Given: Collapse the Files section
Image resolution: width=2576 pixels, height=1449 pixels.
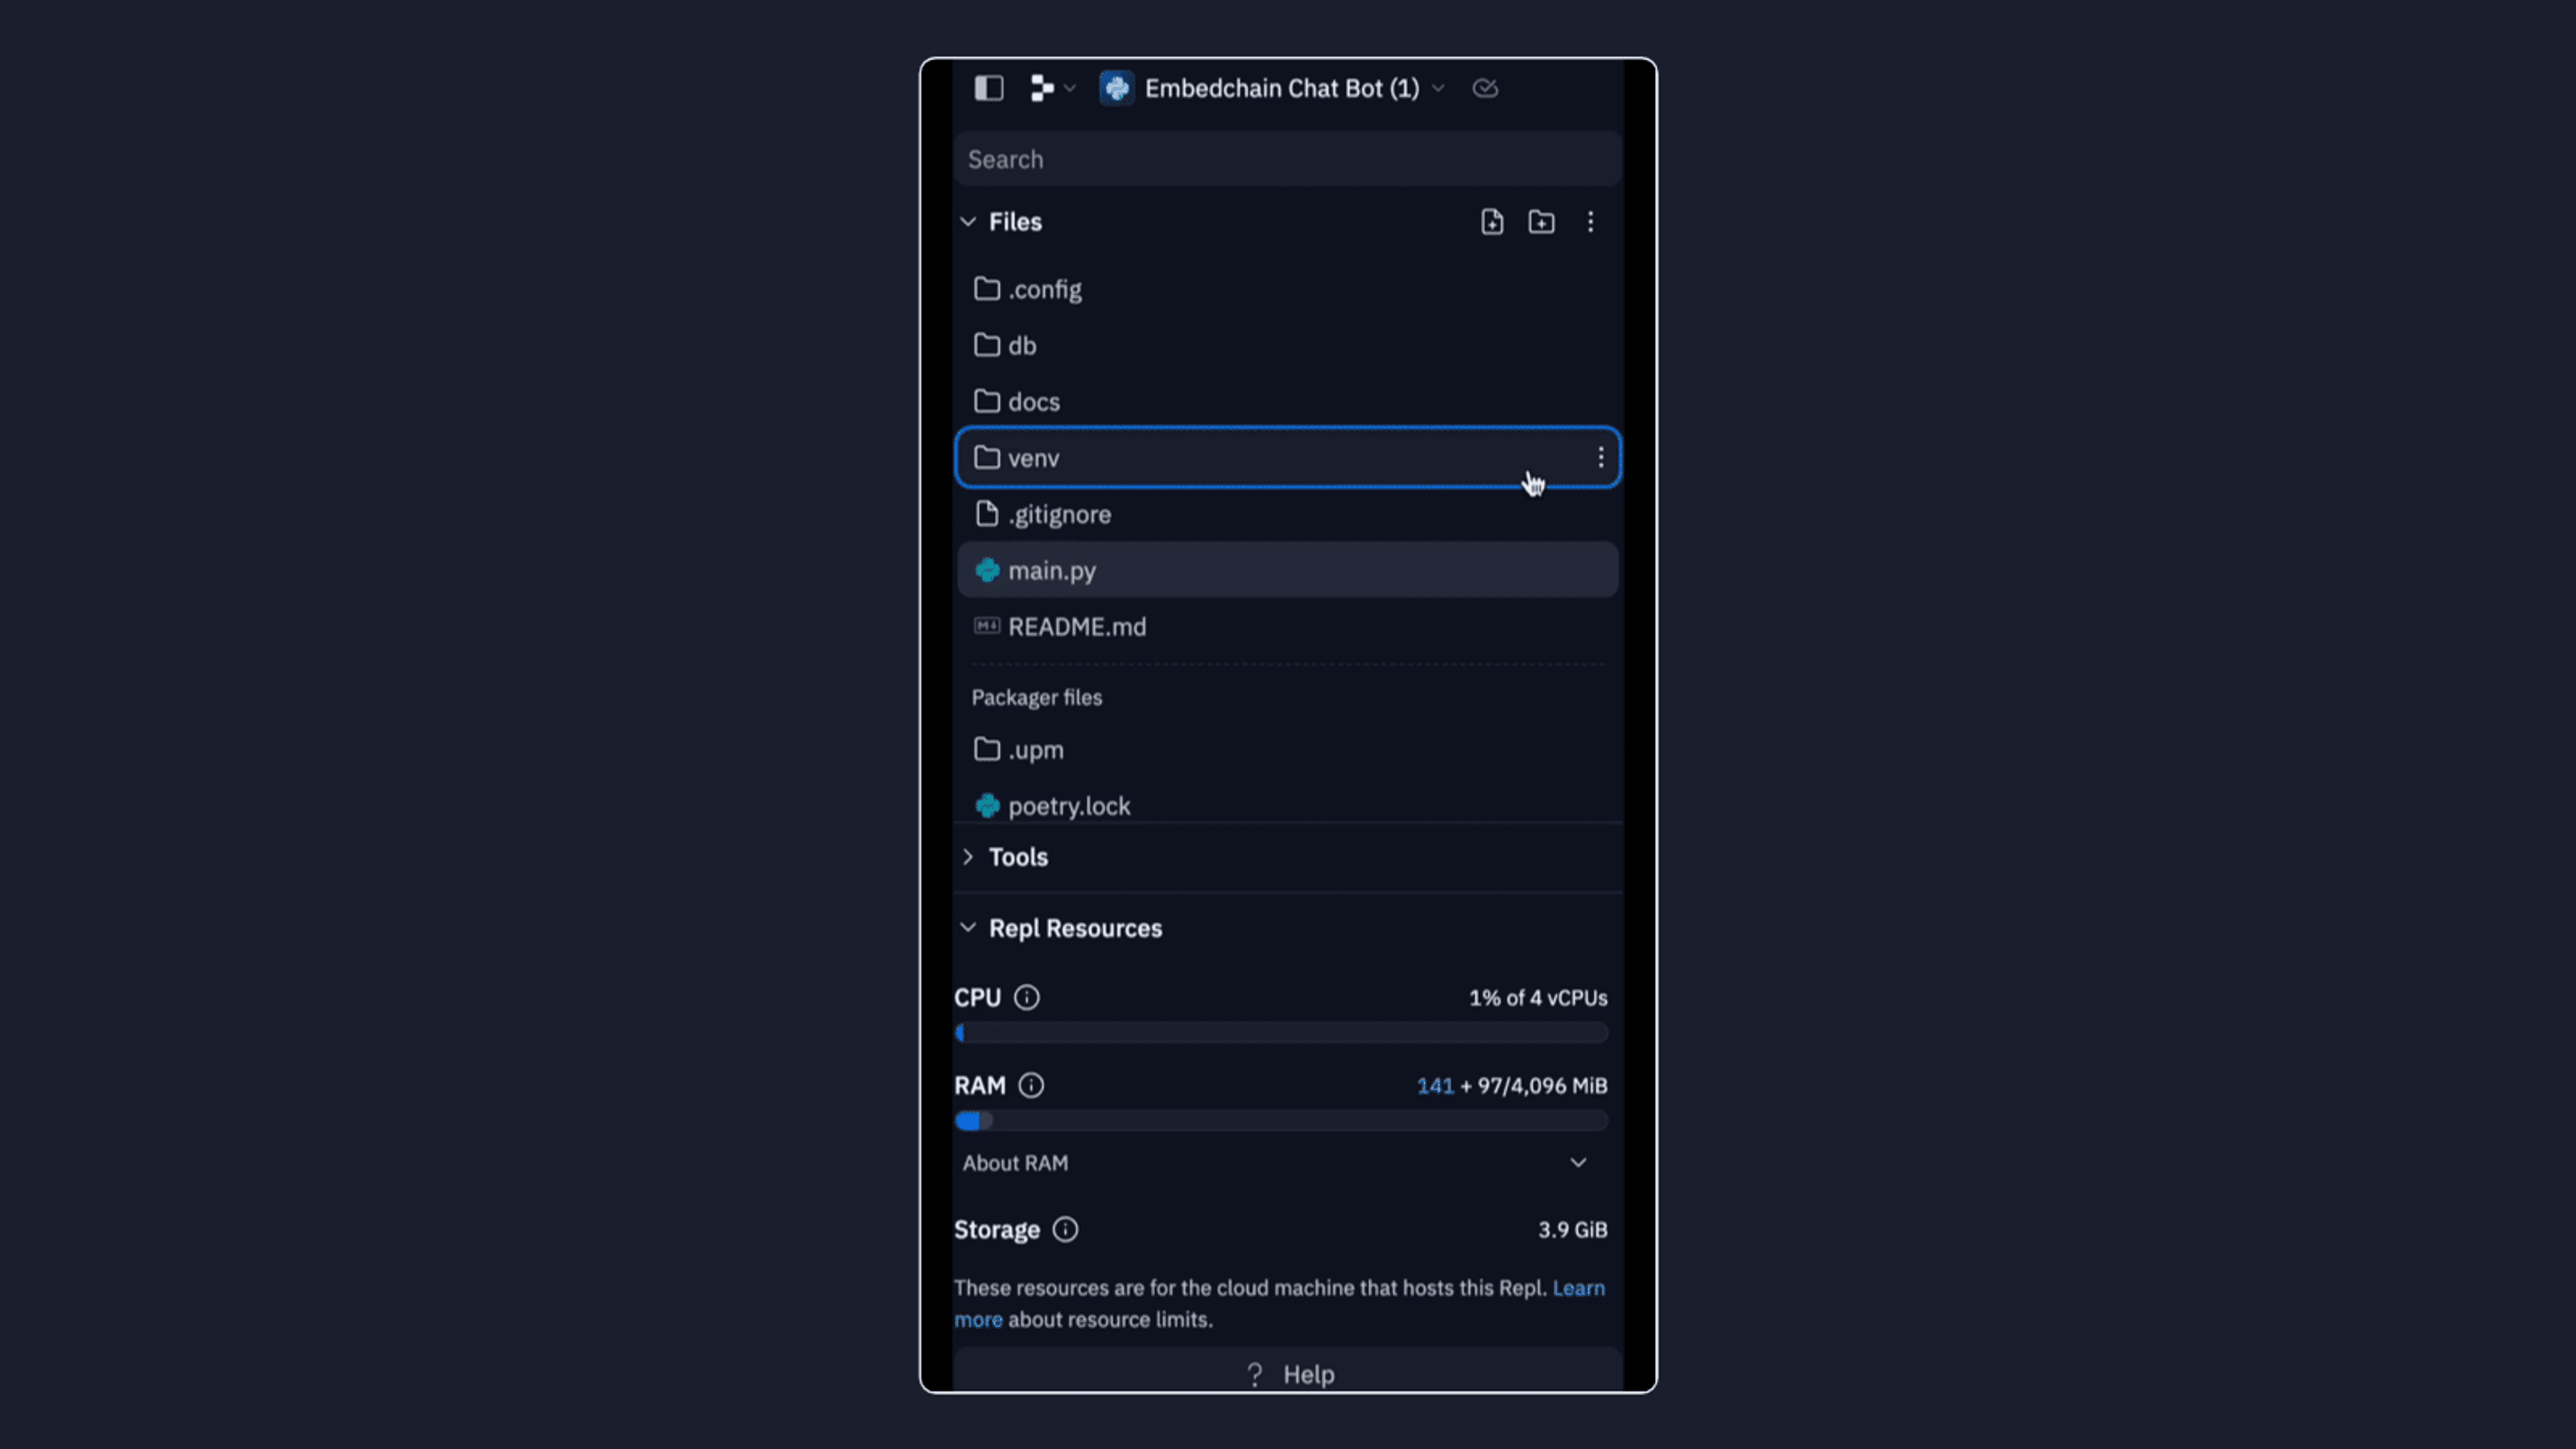Looking at the screenshot, I should click(x=968, y=219).
